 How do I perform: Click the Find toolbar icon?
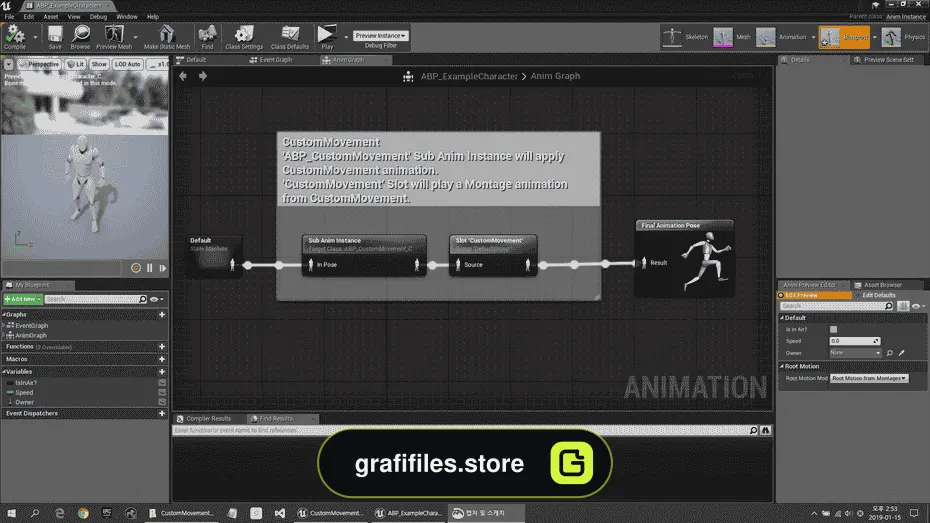207,37
